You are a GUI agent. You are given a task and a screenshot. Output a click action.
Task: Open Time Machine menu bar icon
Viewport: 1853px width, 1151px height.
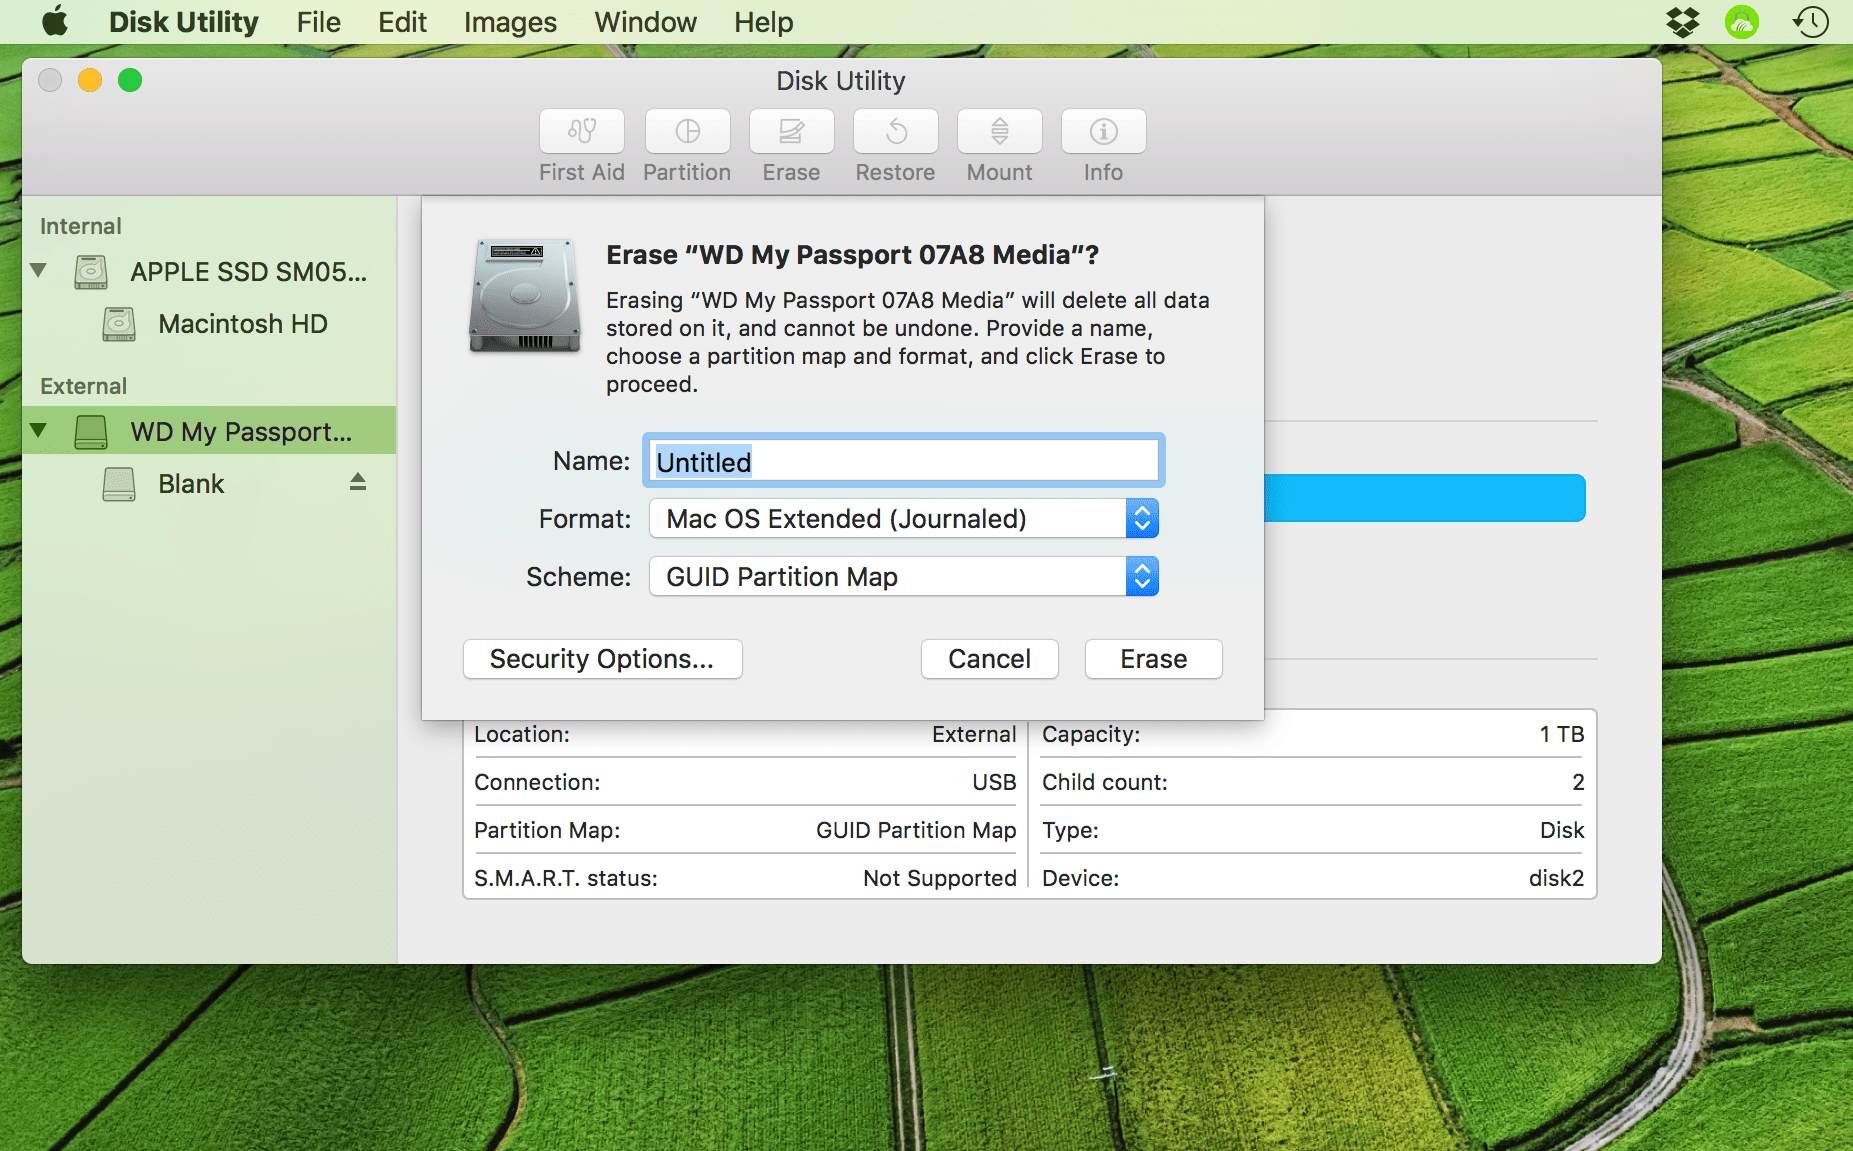point(1810,22)
